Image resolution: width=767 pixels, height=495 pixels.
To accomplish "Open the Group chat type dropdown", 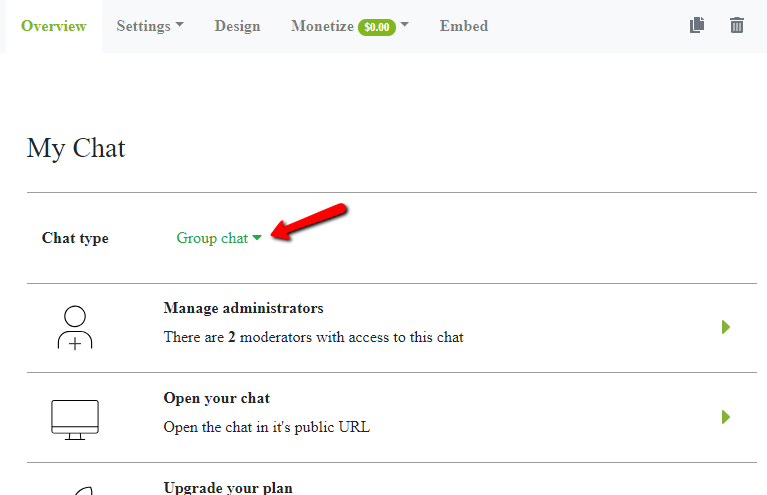I will pyautogui.click(x=218, y=238).
